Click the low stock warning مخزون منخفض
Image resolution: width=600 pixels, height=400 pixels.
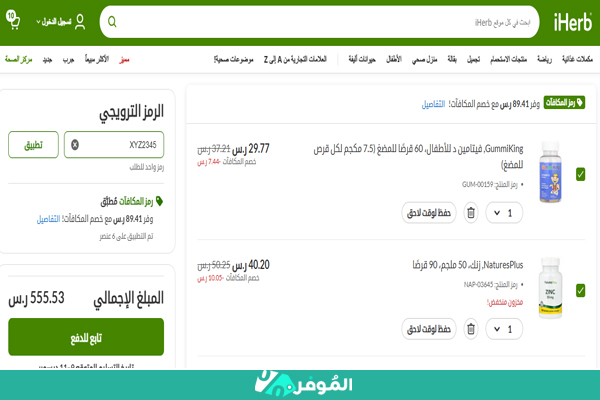(x=505, y=302)
